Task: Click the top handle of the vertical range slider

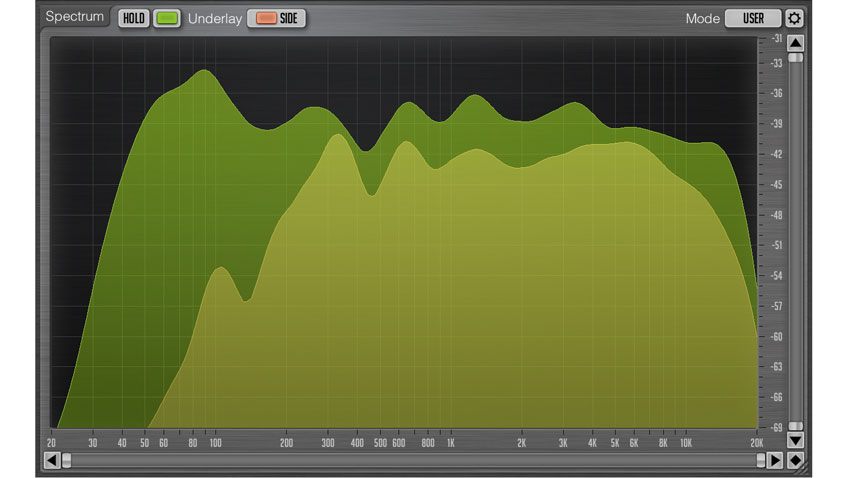Action: click(x=795, y=57)
